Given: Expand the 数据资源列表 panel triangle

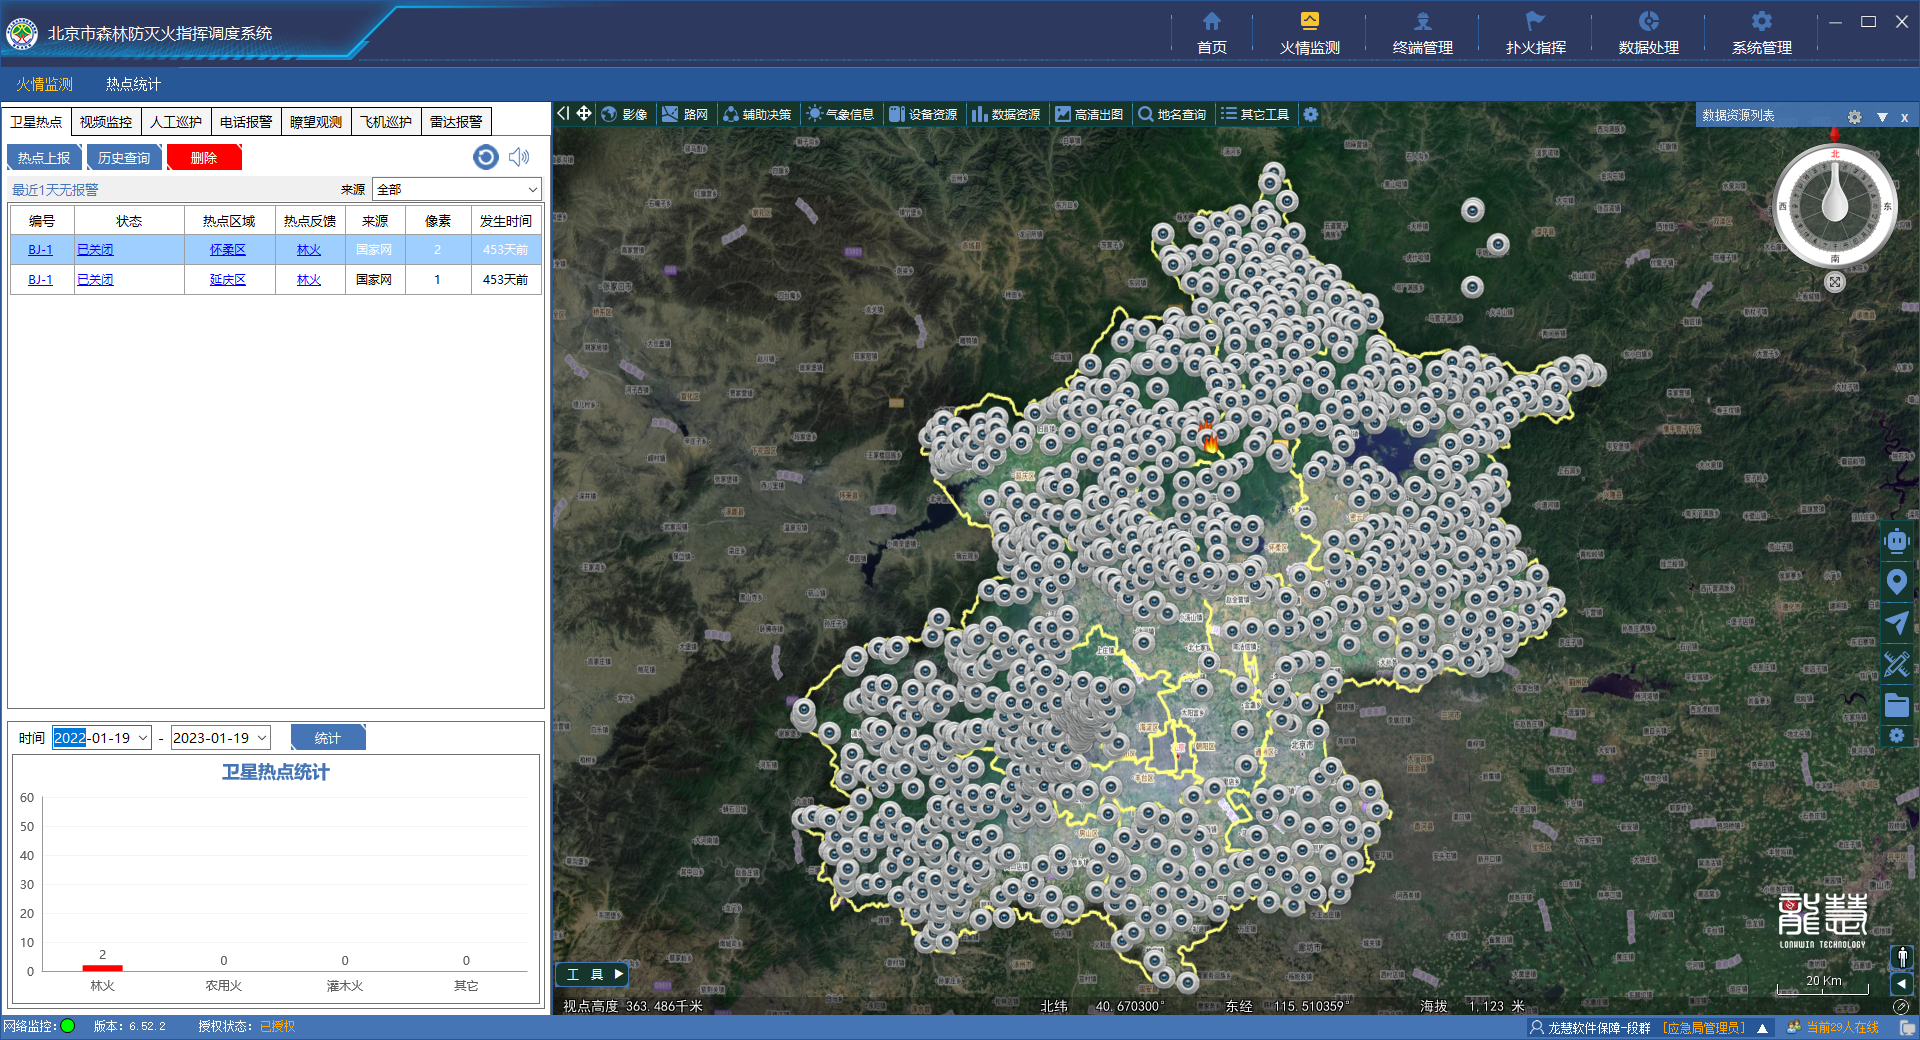Looking at the screenshot, I should click(1882, 117).
